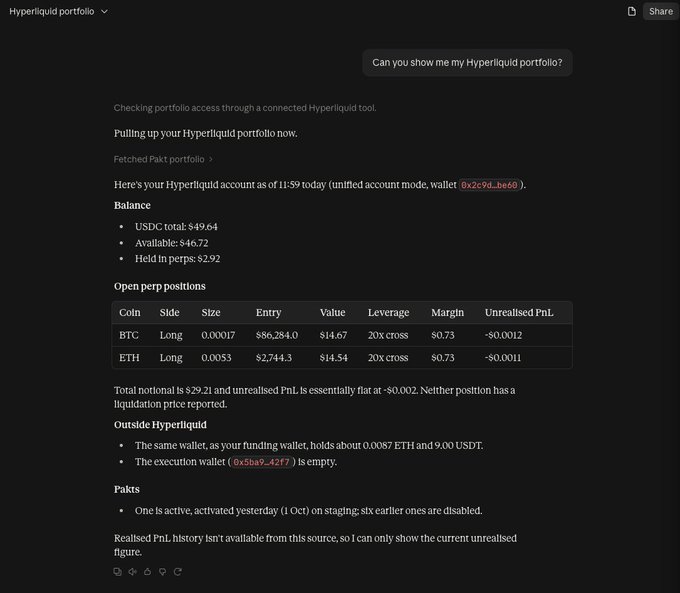Click the Unrealised PnL column header
This screenshot has height=593, width=680.
519,313
